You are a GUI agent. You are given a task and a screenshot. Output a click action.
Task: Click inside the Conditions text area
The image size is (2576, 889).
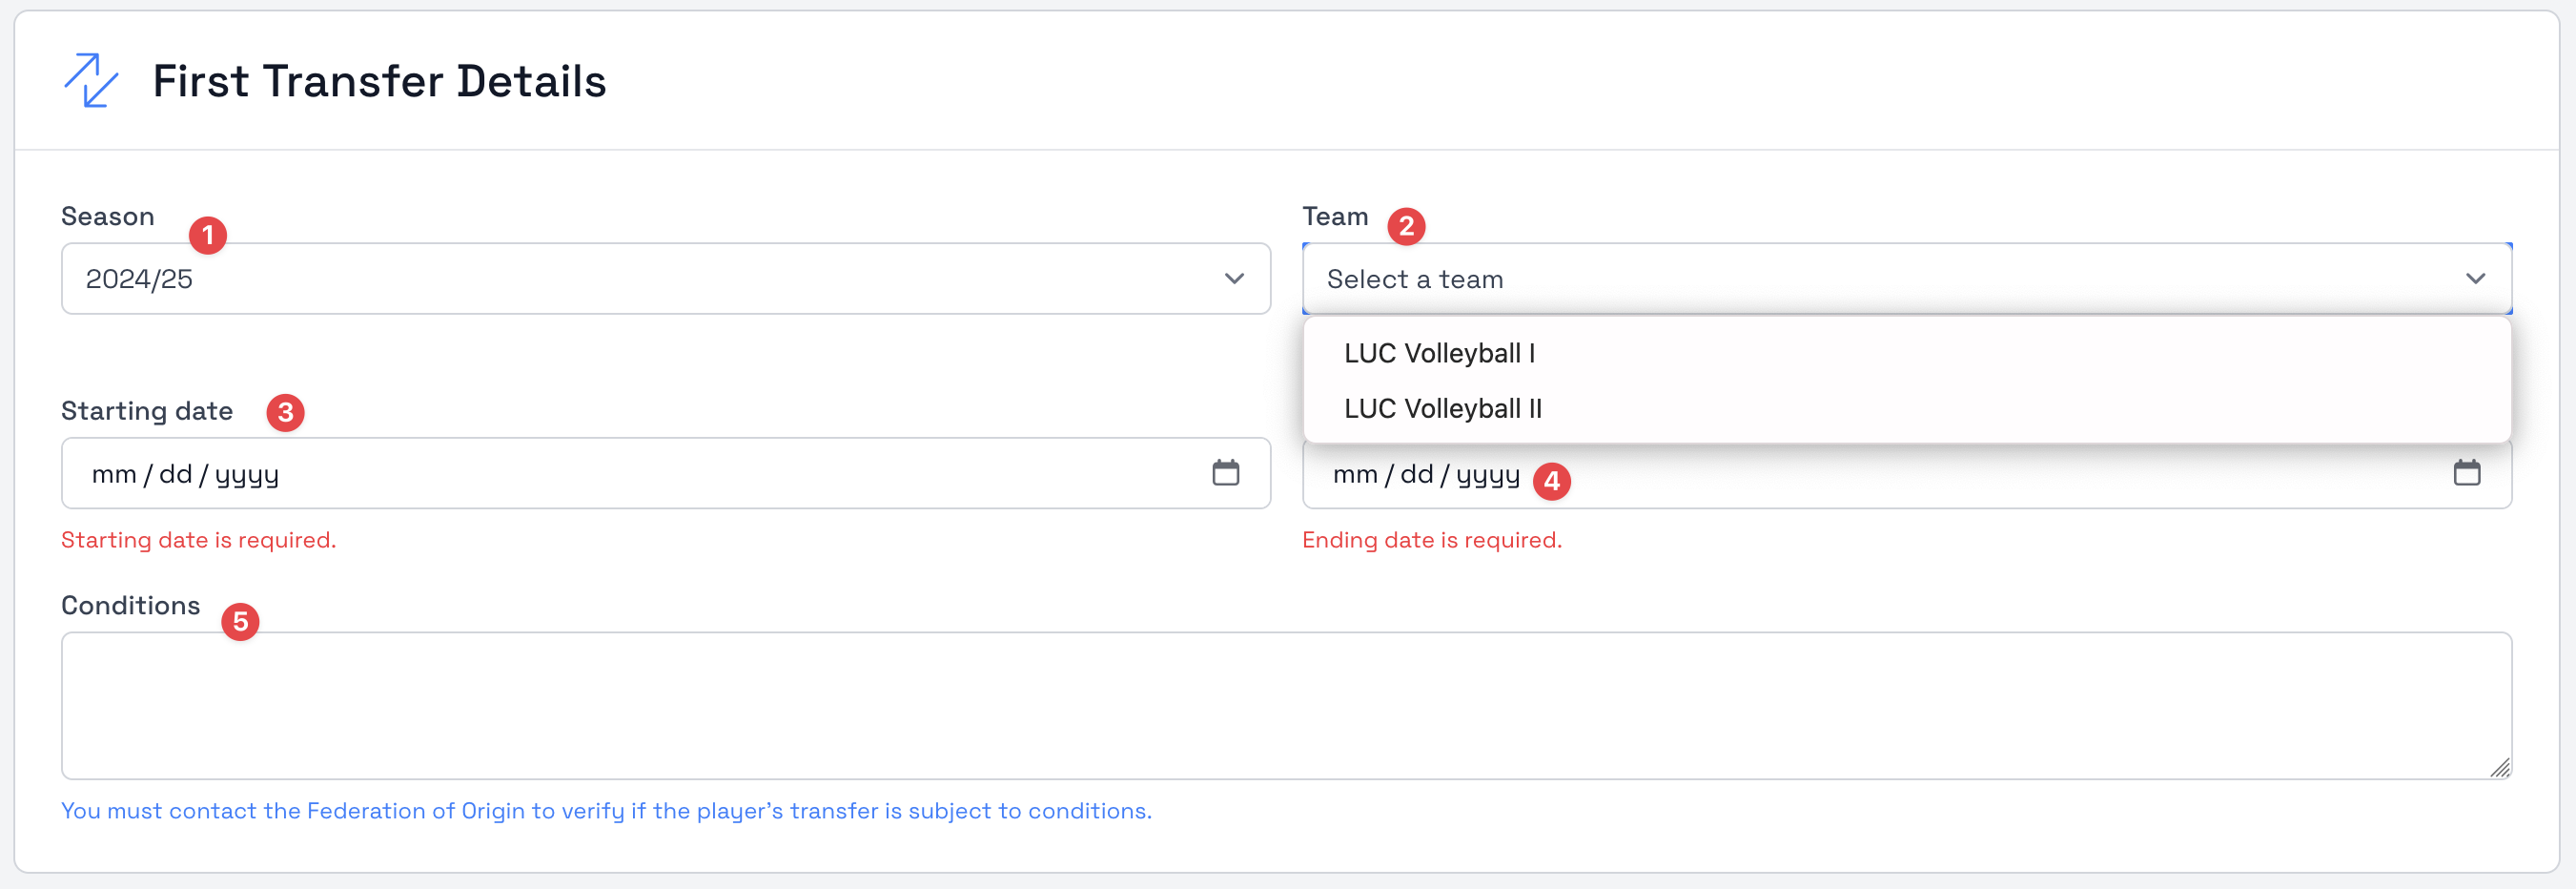tap(1285, 705)
